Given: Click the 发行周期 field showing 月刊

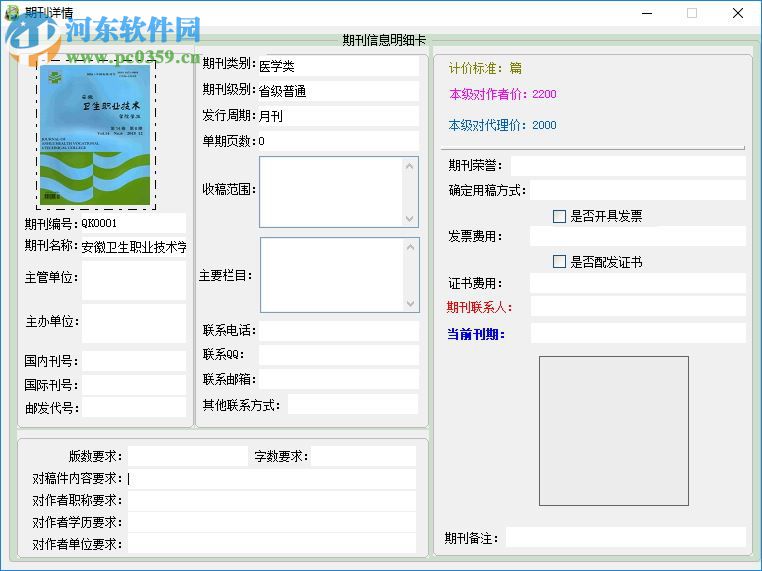Looking at the screenshot, I should coord(338,116).
